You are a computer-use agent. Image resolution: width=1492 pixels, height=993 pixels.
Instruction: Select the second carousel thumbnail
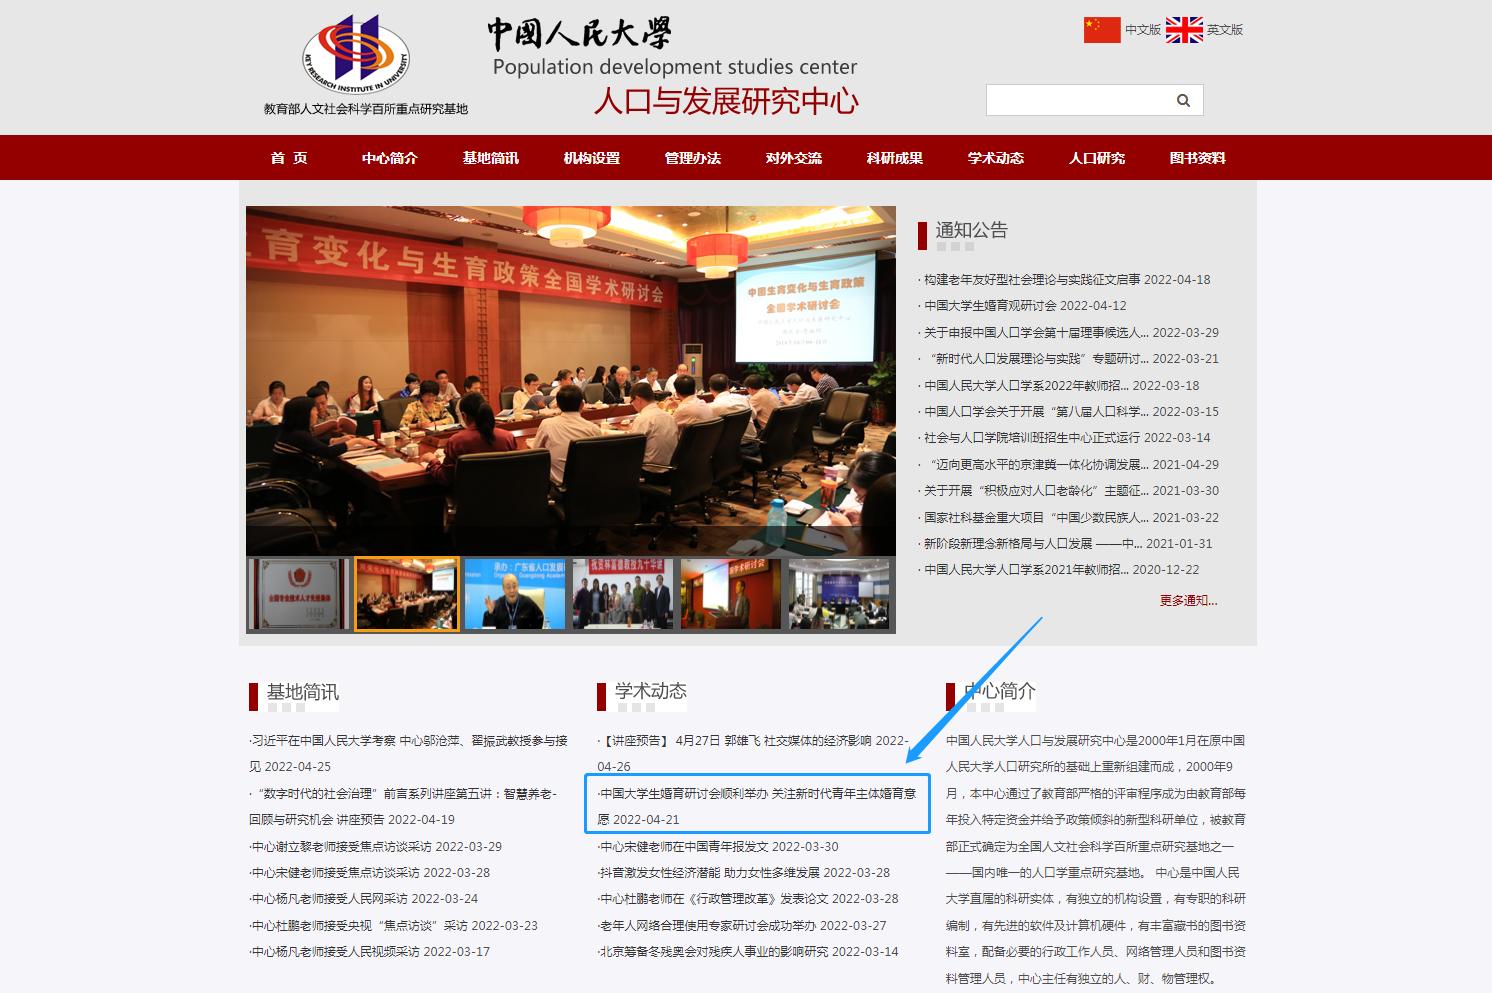(406, 593)
